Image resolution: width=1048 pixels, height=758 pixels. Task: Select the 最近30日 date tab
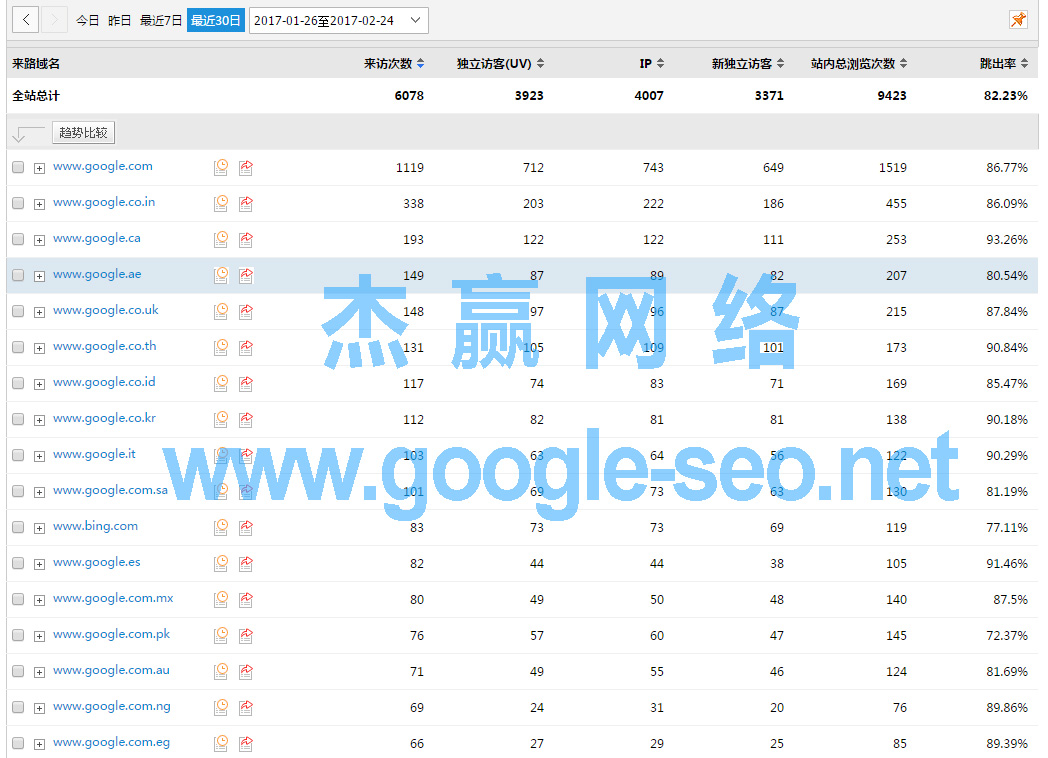tap(216, 21)
